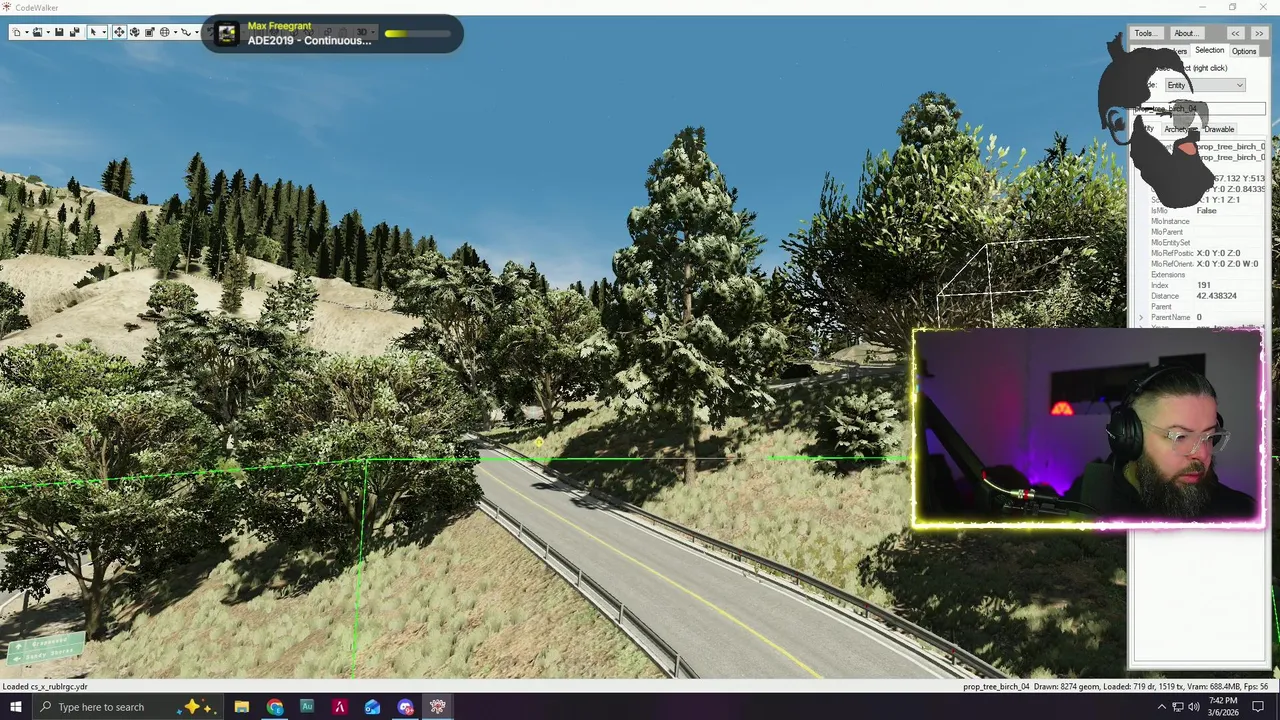Click the >> panel button

pos(1258,33)
